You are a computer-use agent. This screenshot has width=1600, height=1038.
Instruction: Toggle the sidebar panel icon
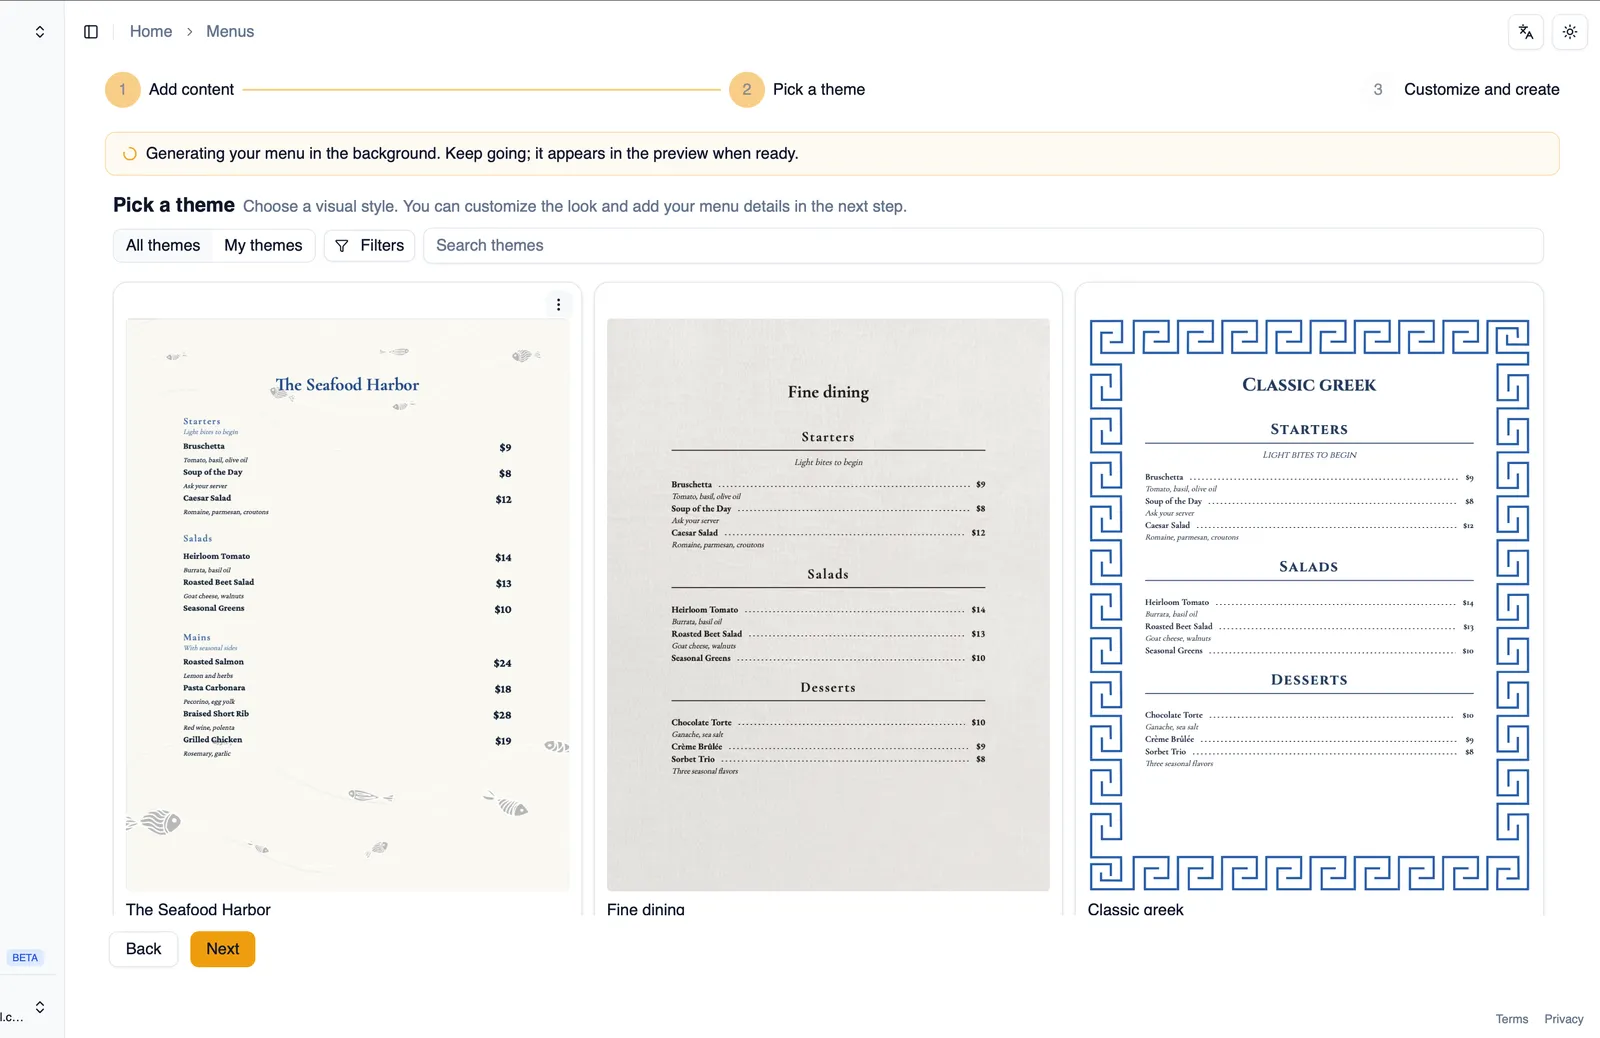pyautogui.click(x=91, y=32)
